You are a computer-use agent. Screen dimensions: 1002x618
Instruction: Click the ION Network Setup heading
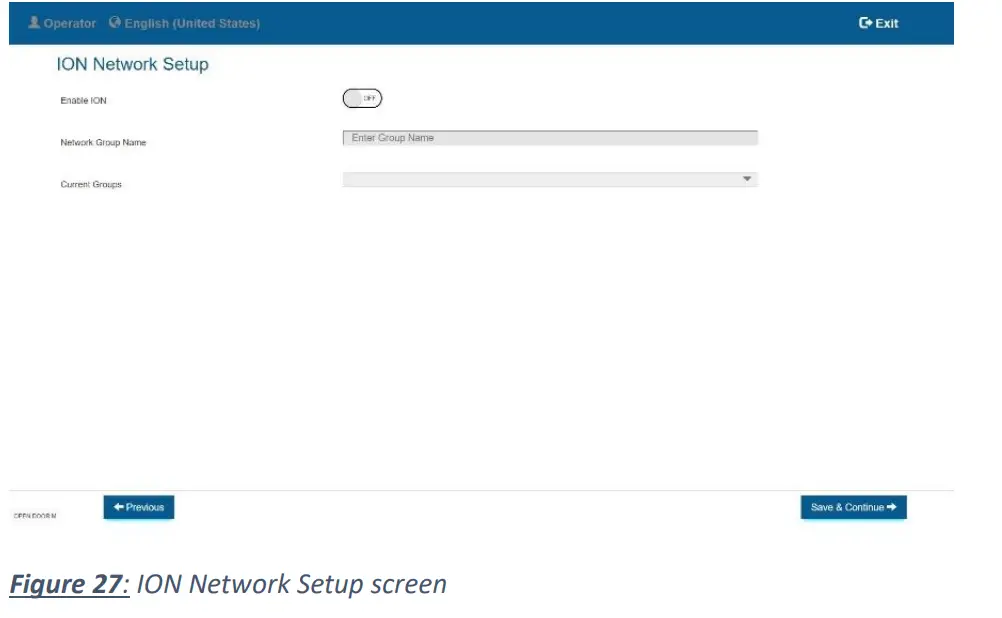(132, 65)
